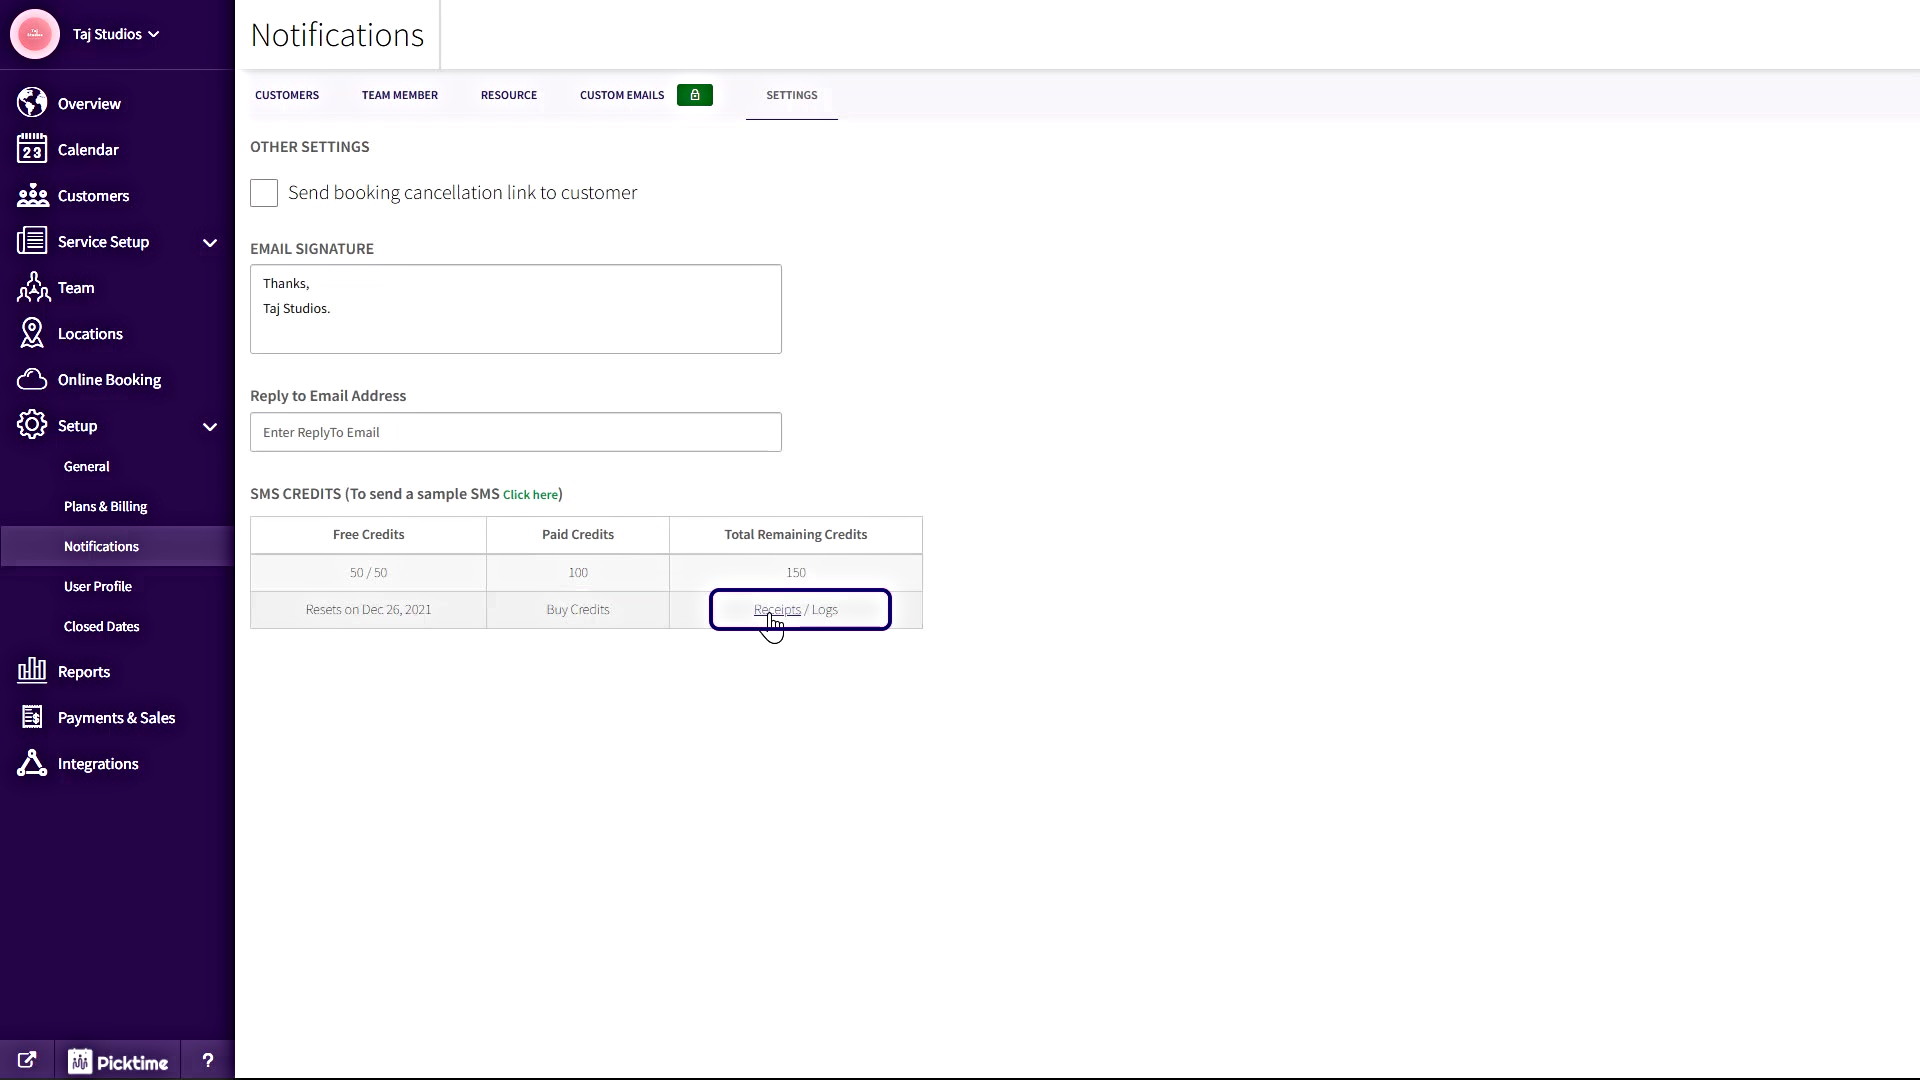Switch to the Team Member tab

click(x=400, y=95)
